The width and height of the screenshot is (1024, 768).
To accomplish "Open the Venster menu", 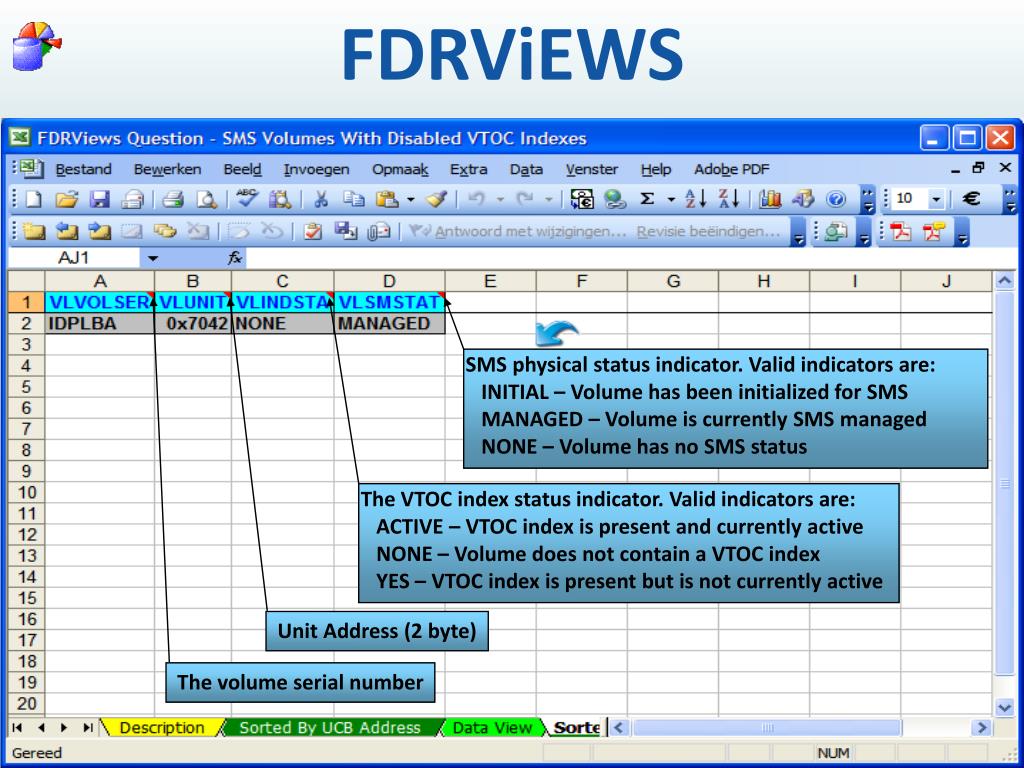I will [x=592, y=169].
